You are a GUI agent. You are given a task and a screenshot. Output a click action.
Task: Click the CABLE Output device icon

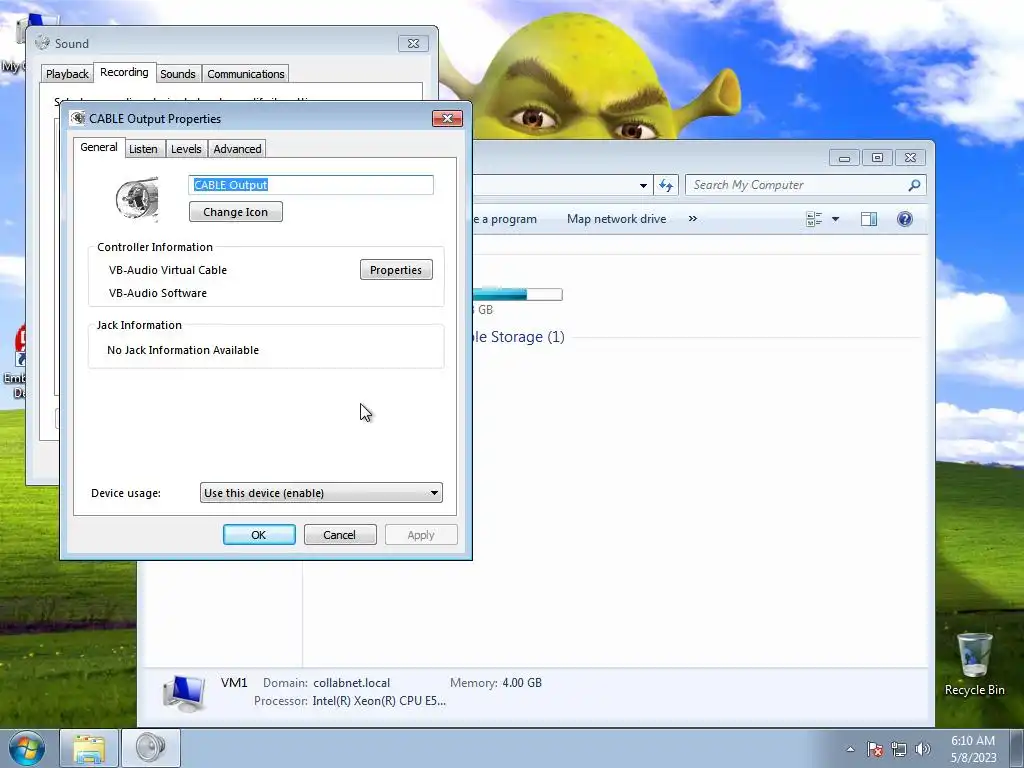pos(137,199)
